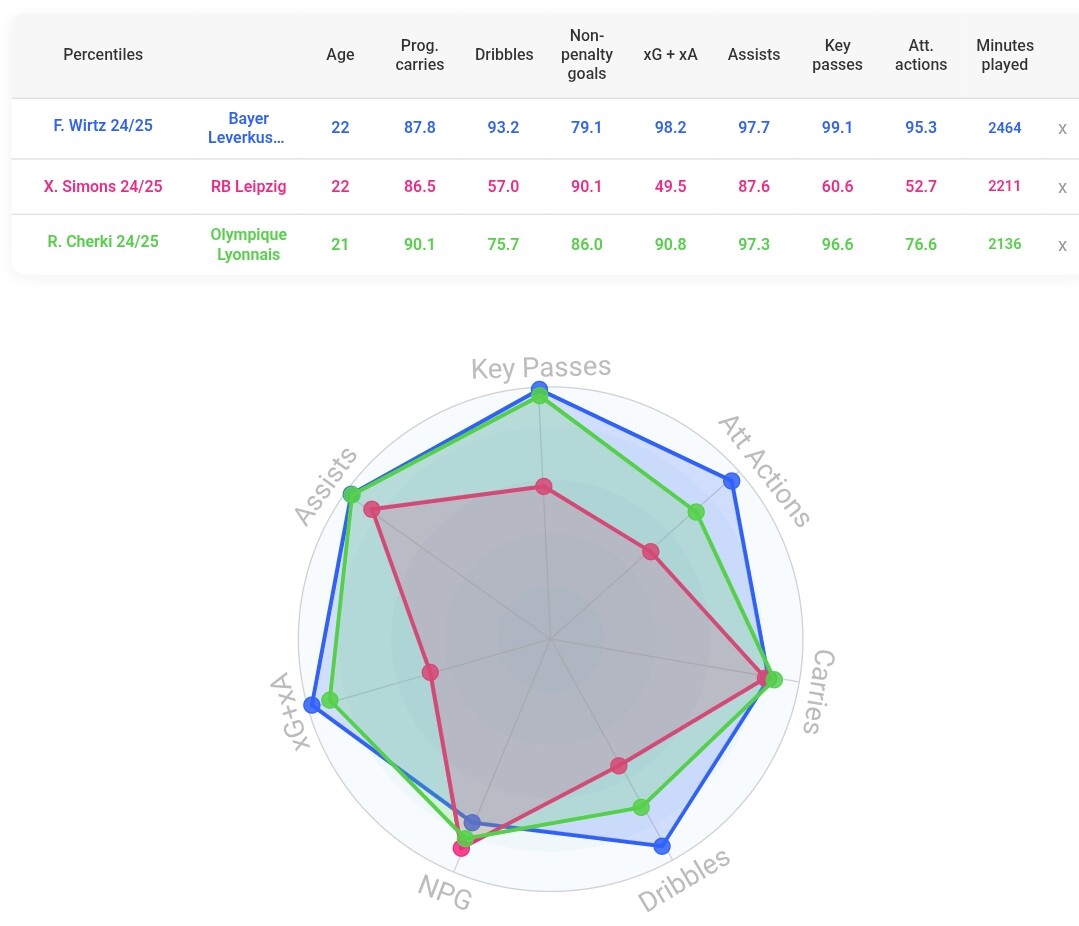Remove the F. Wirtz 24/25 row

point(1062,128)
